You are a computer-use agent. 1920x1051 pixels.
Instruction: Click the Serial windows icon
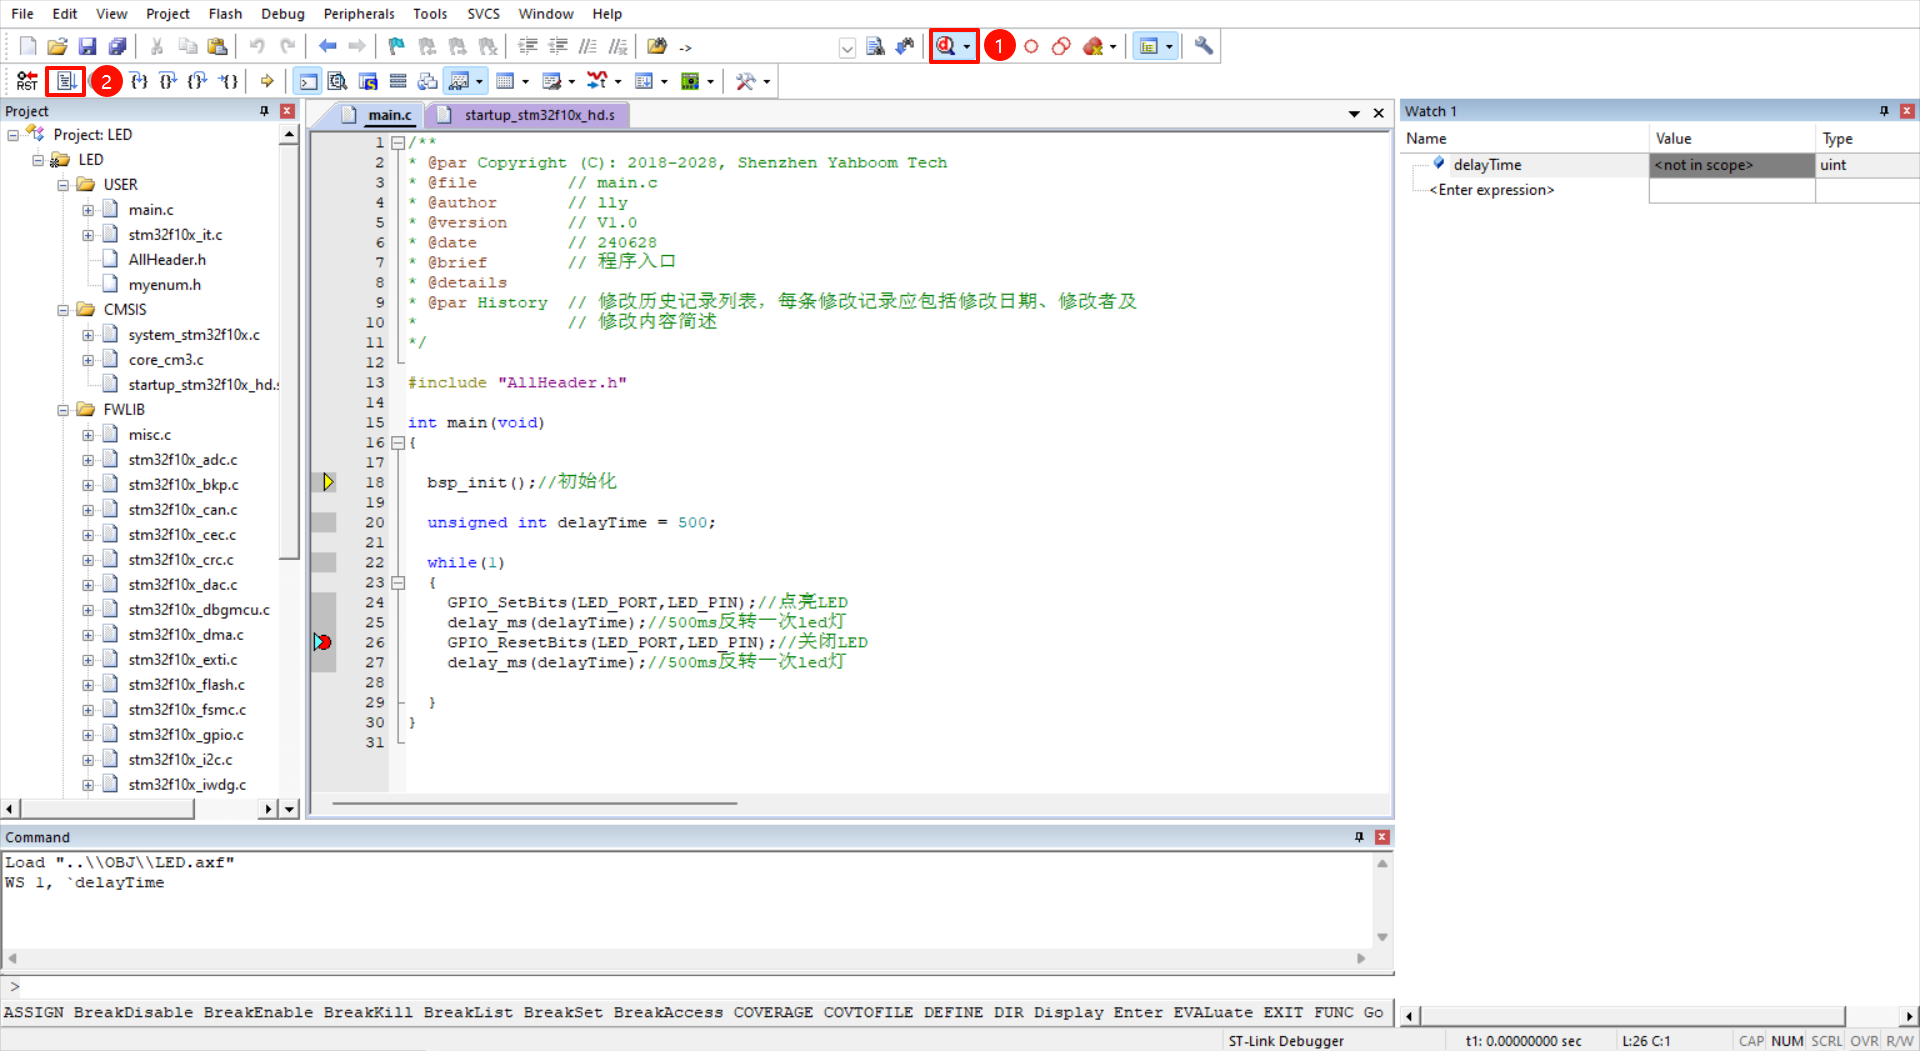coord(551,81)
